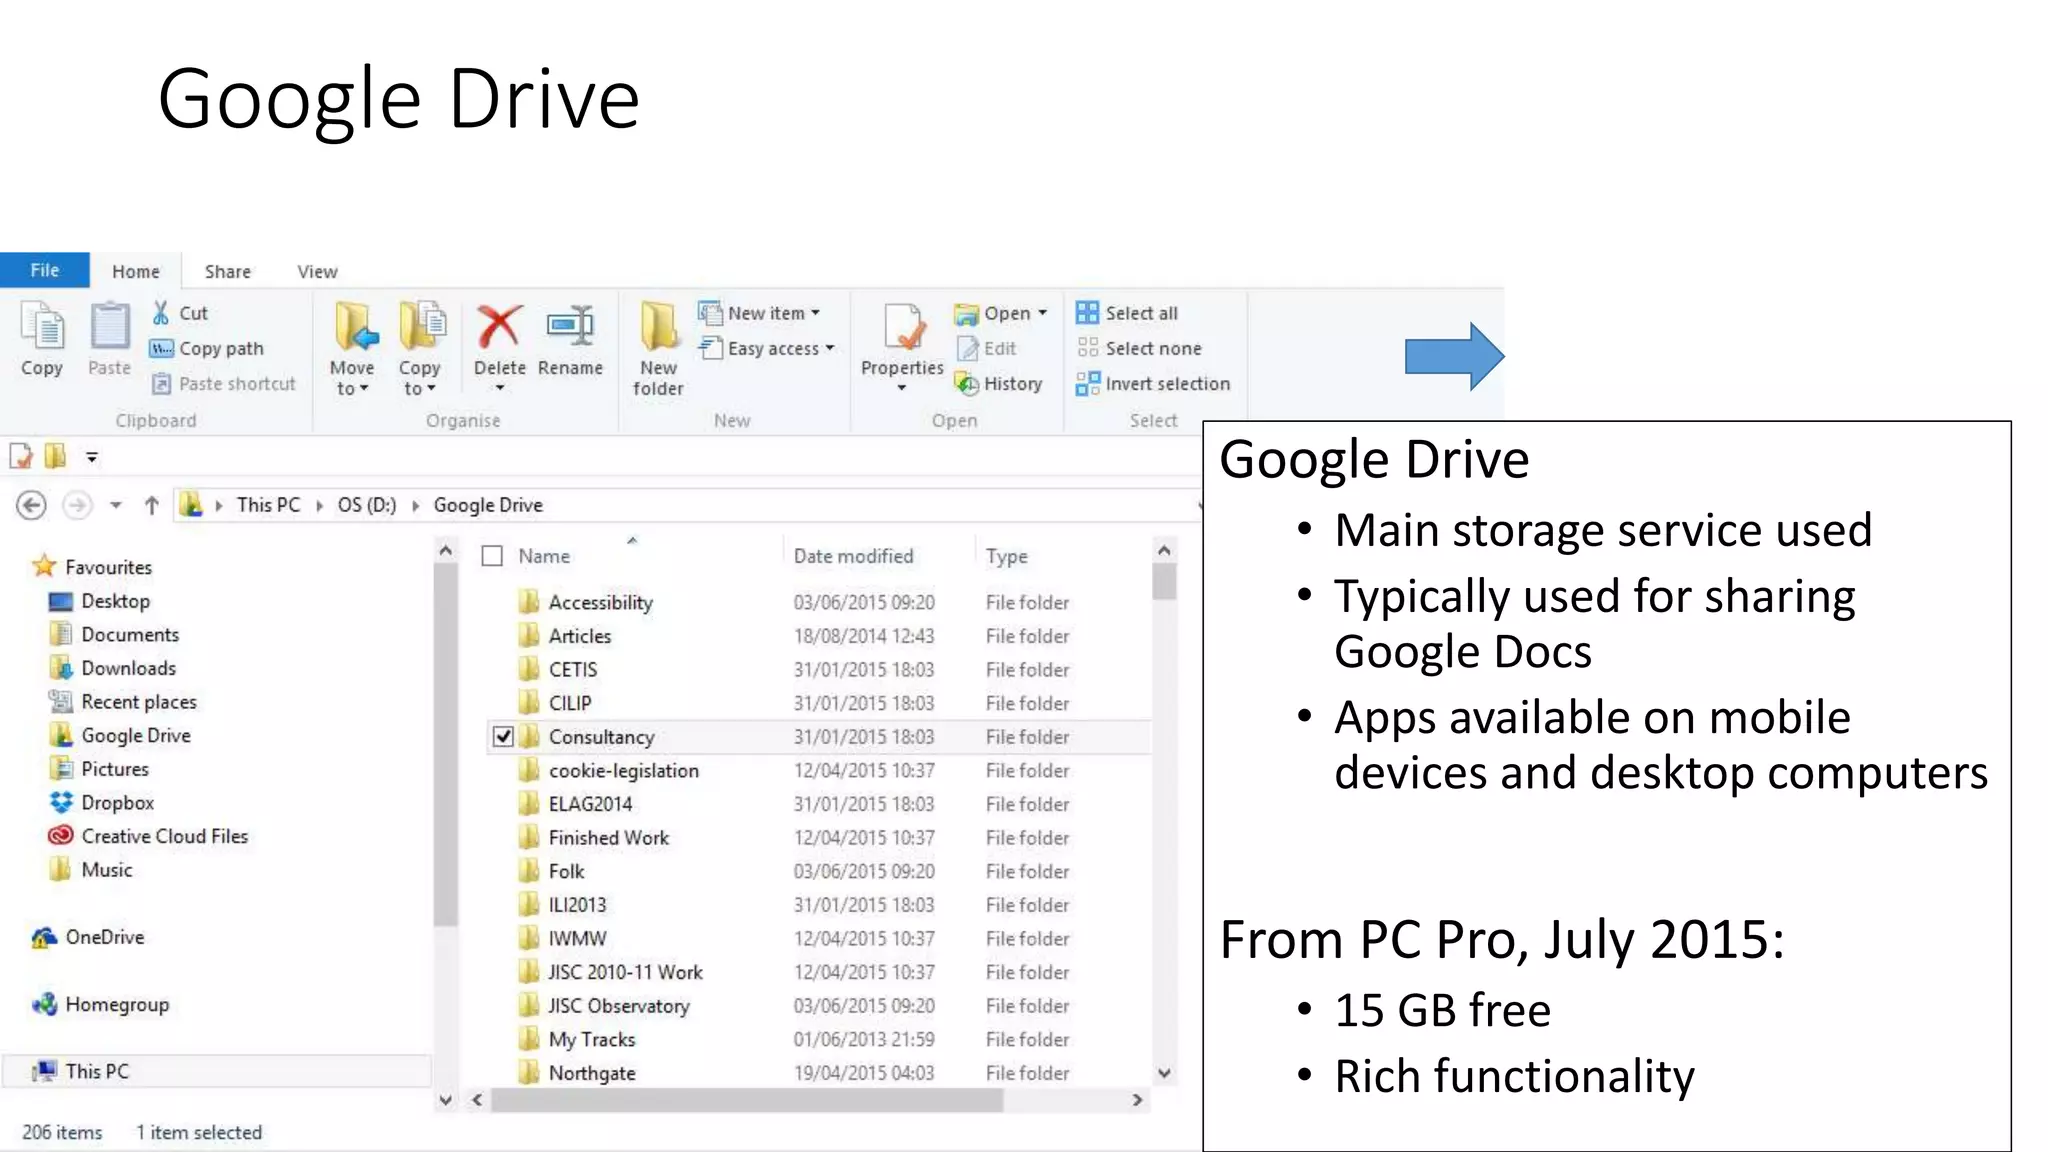Open file History from the ribbon
The image size is (2048, 1152).
(x=999, y=383)
